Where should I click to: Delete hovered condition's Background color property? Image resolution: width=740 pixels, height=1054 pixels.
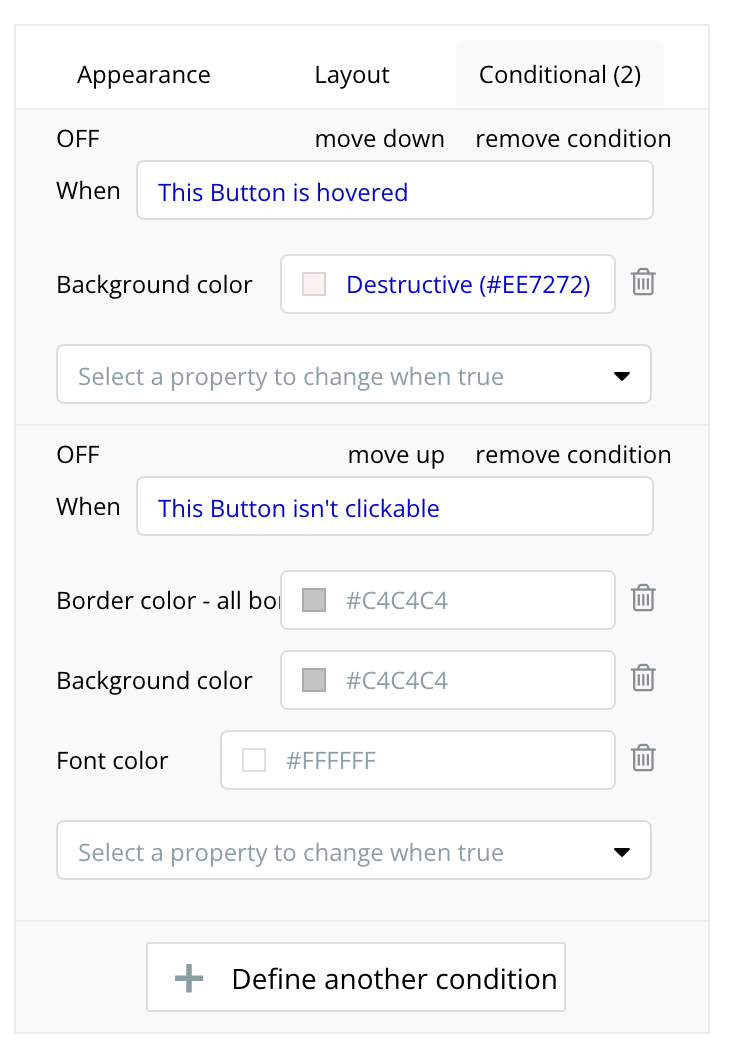tap(643, 283)
